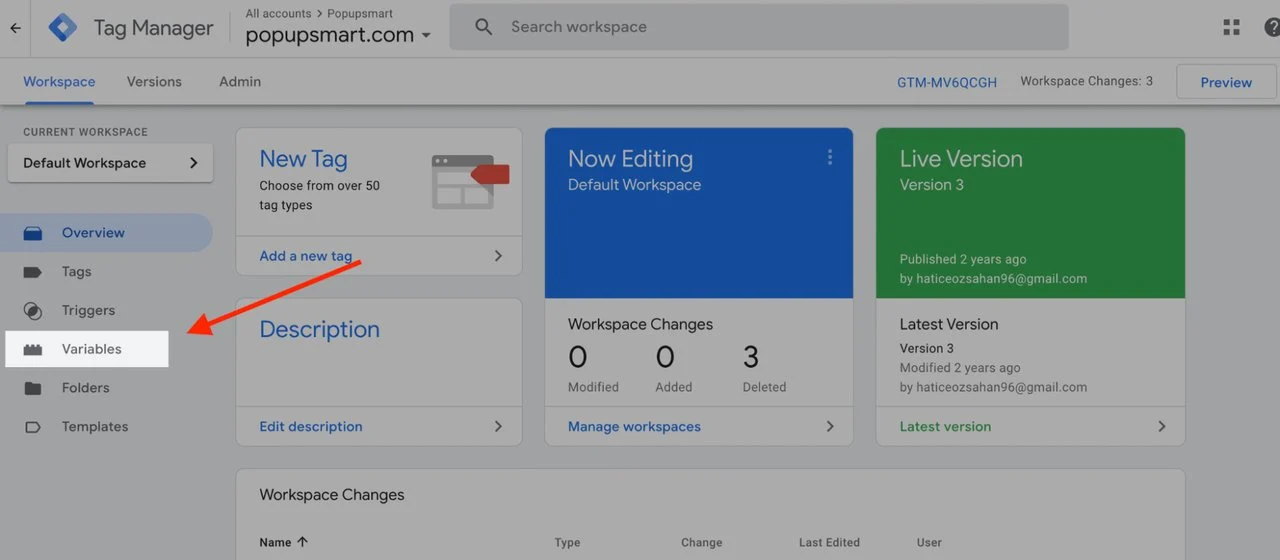The height and width of the screenshot is (560, 1280).
Task: Click the Tag Manager logo icon
Action: point(63,28)
